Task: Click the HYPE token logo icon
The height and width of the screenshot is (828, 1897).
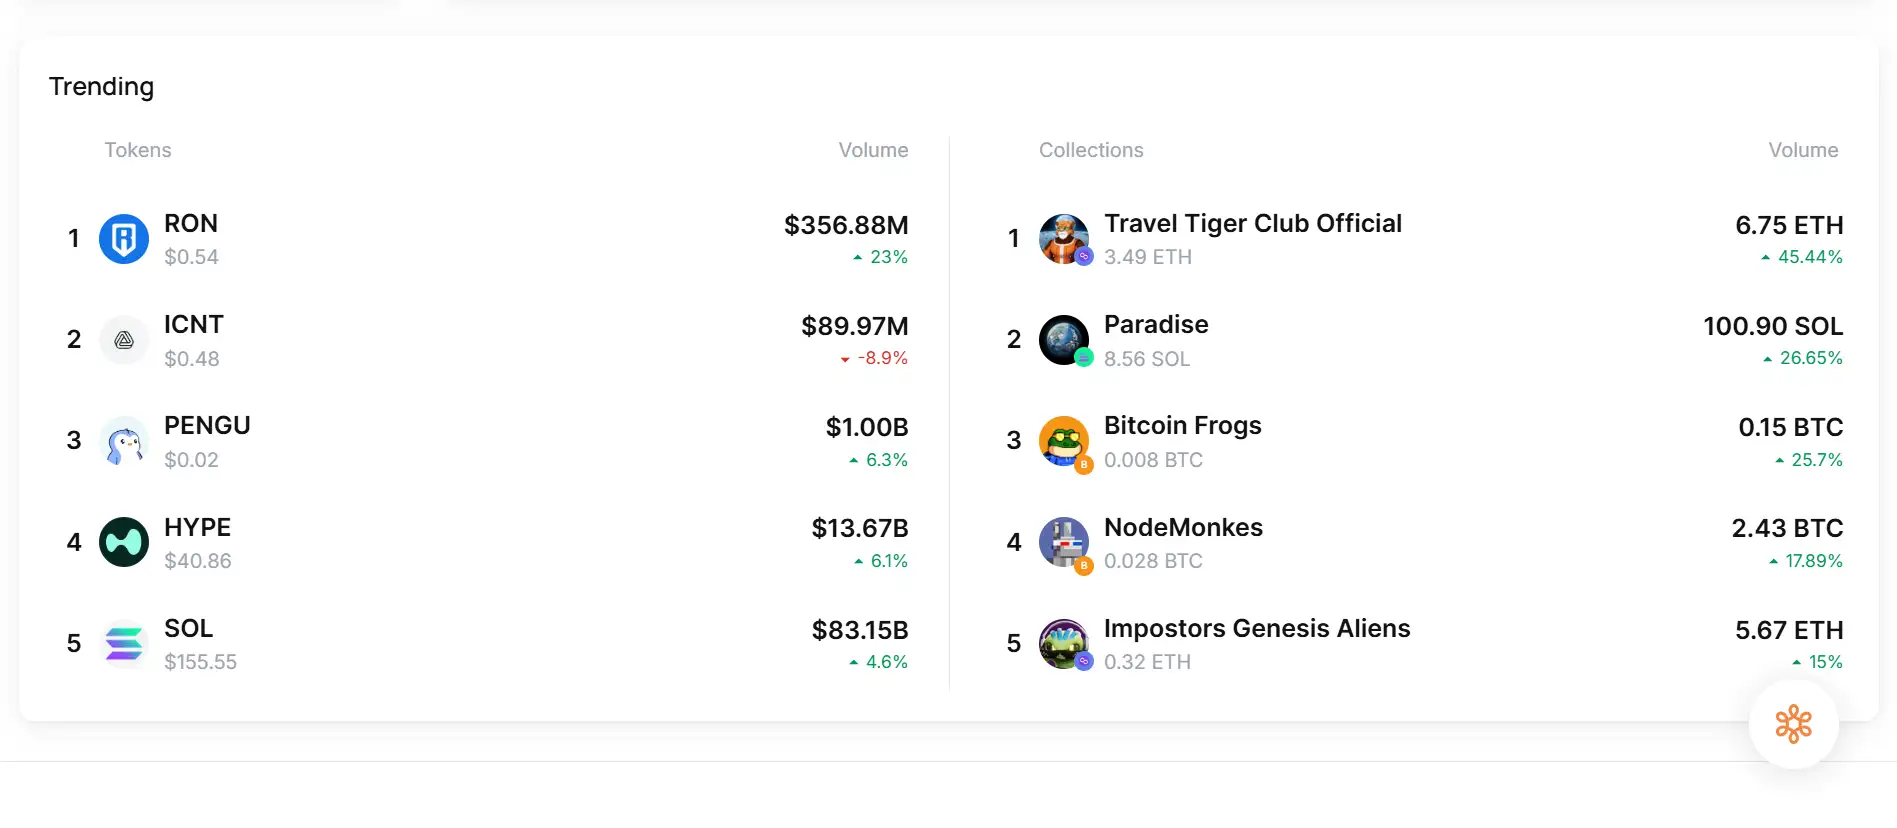Action: click(x=124, y=542)
